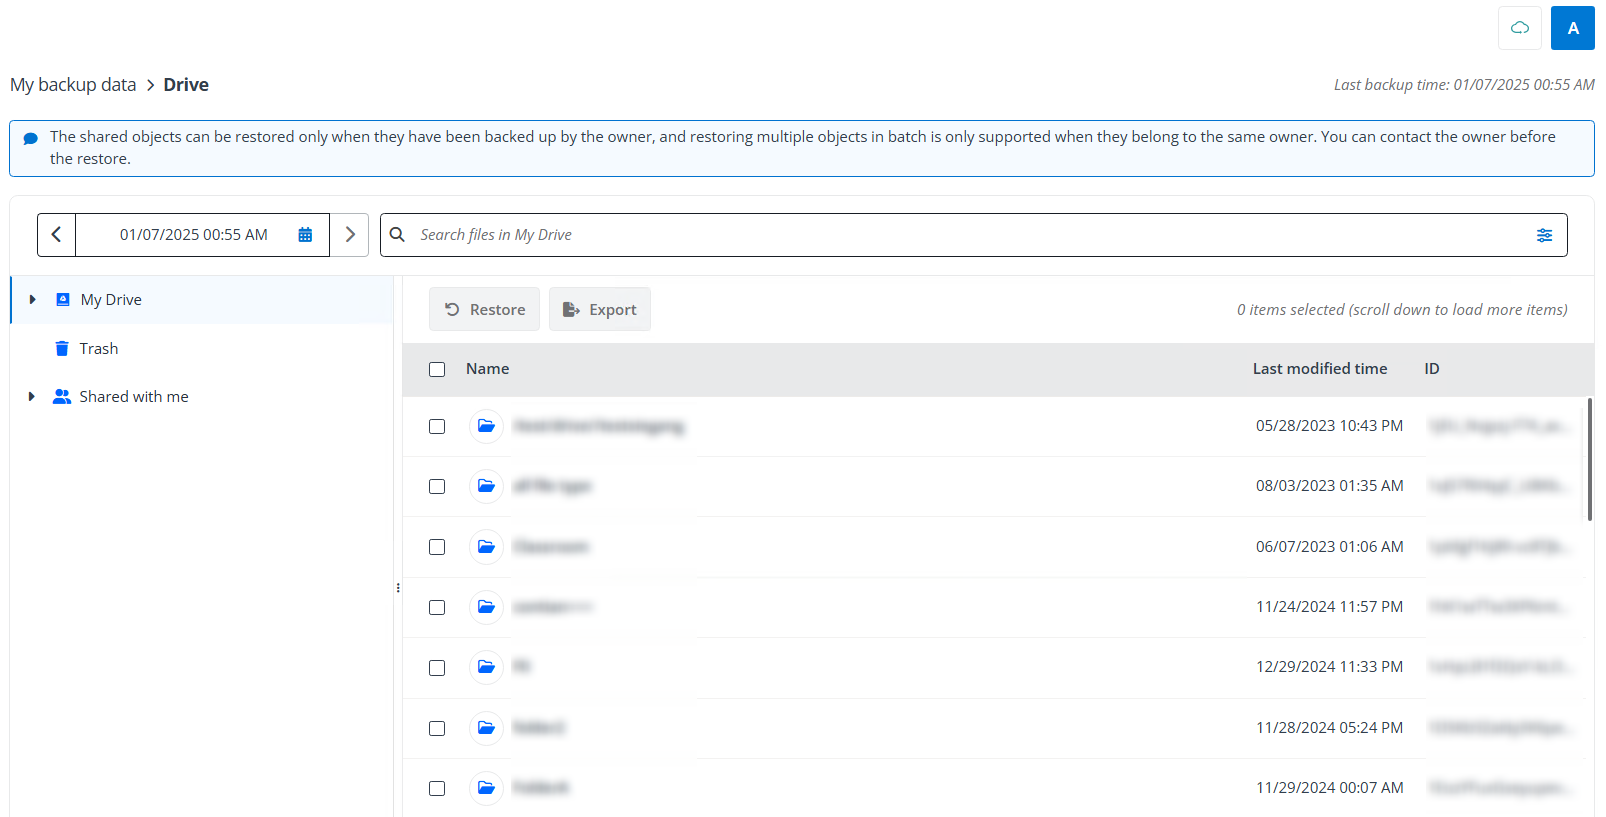Open the calendar date picker icon
Screen dimensions: 1606x817
pos(305,235)
